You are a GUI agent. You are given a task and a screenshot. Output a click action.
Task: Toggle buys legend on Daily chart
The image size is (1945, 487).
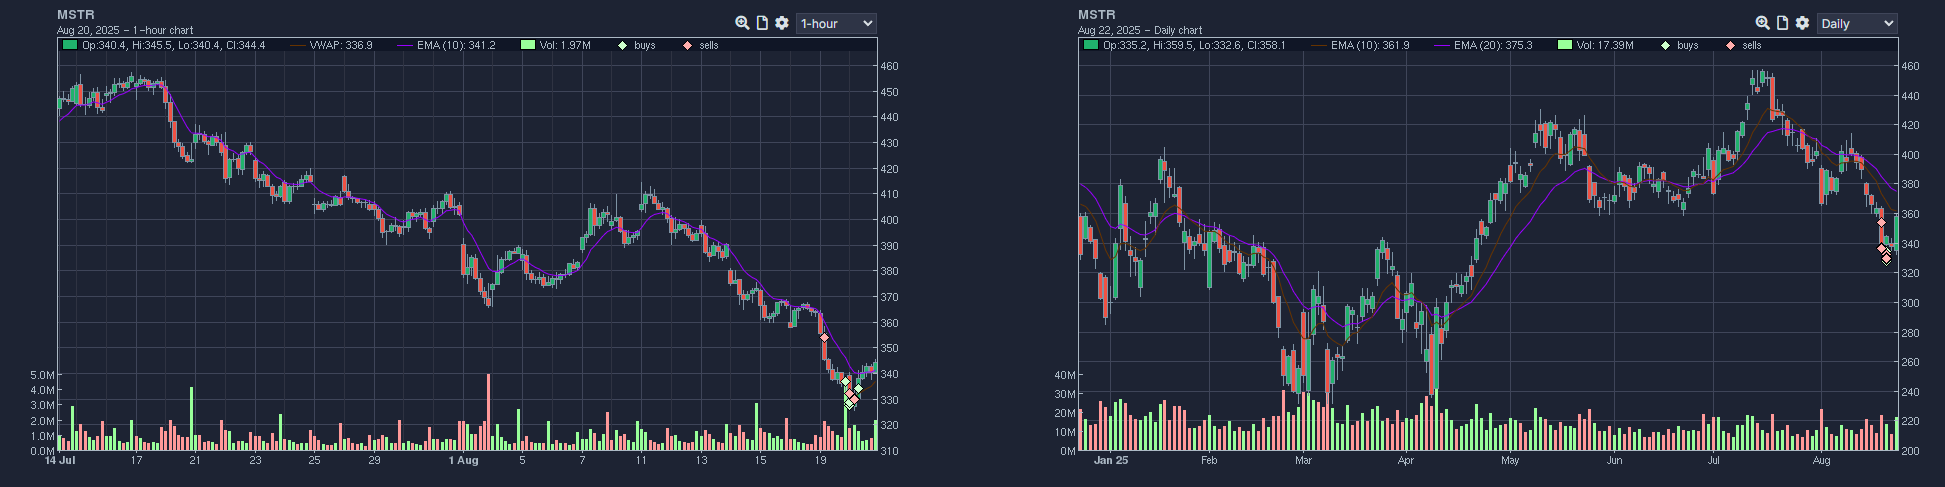[1680, 45]
